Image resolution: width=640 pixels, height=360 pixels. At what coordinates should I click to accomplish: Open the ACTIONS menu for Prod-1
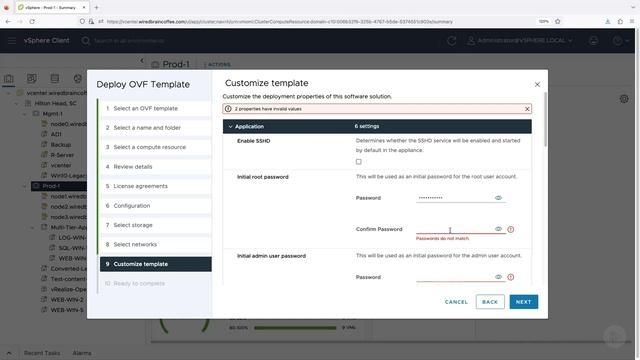(x=219, y=64)
